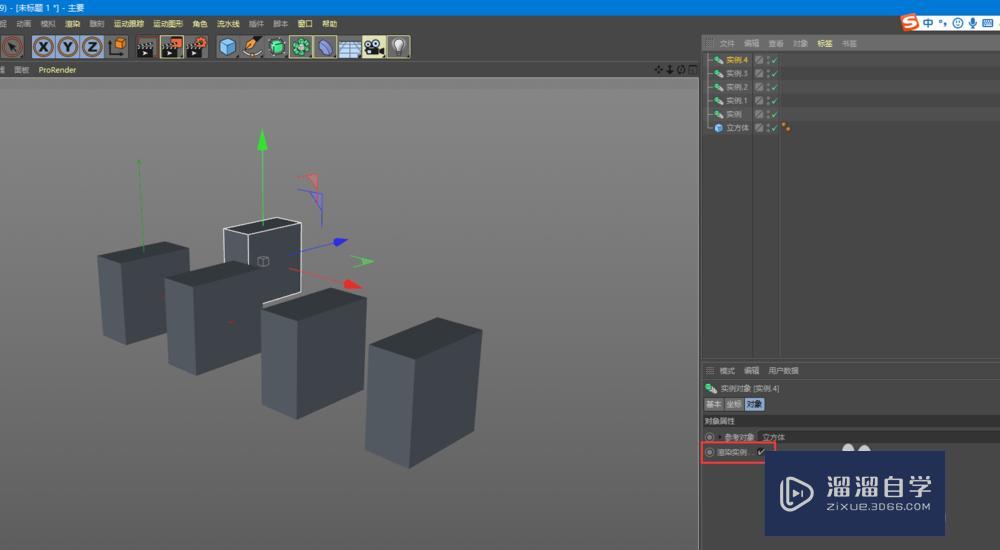The width and height of the screenshot is (1000, 550).
Task: Open object manager 书签 menu
Action: [849, 43]
